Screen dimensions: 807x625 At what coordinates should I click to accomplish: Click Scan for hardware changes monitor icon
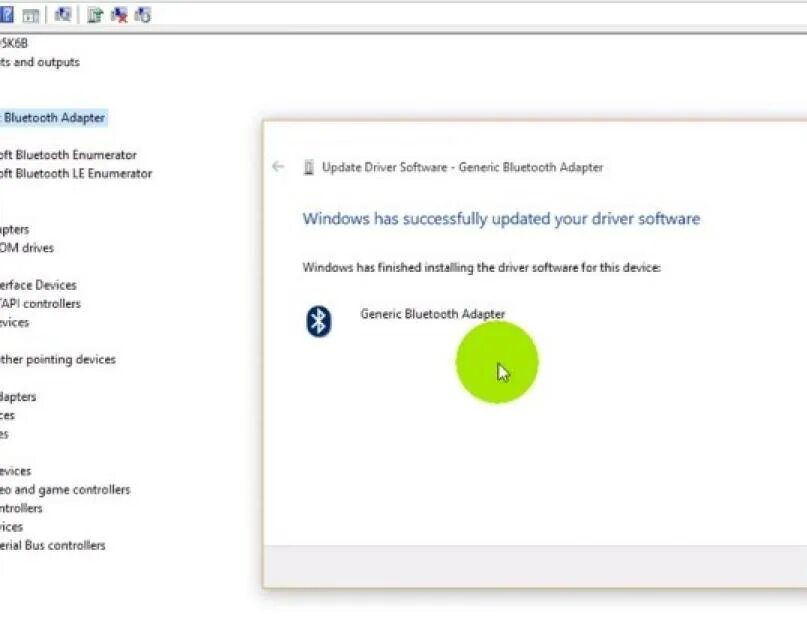pos(63,14)
